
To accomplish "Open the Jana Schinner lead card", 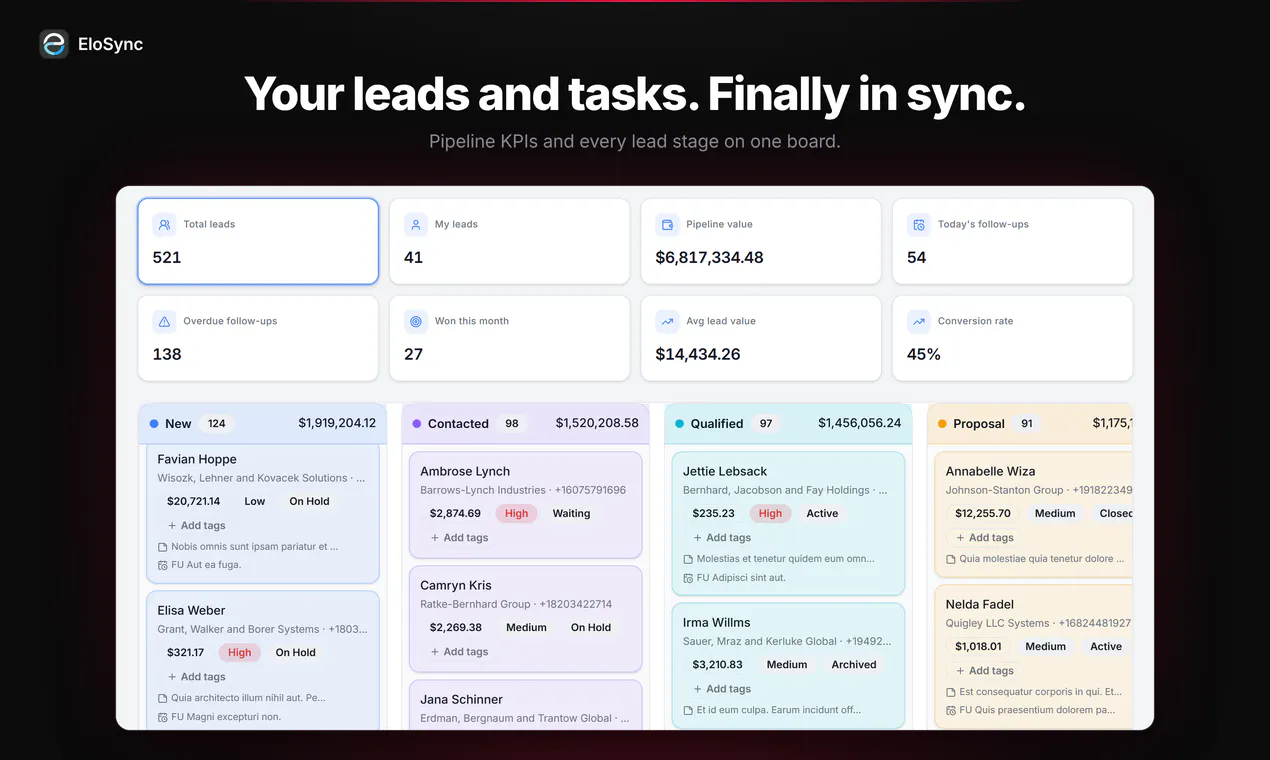I will click(x=525, y=704).
